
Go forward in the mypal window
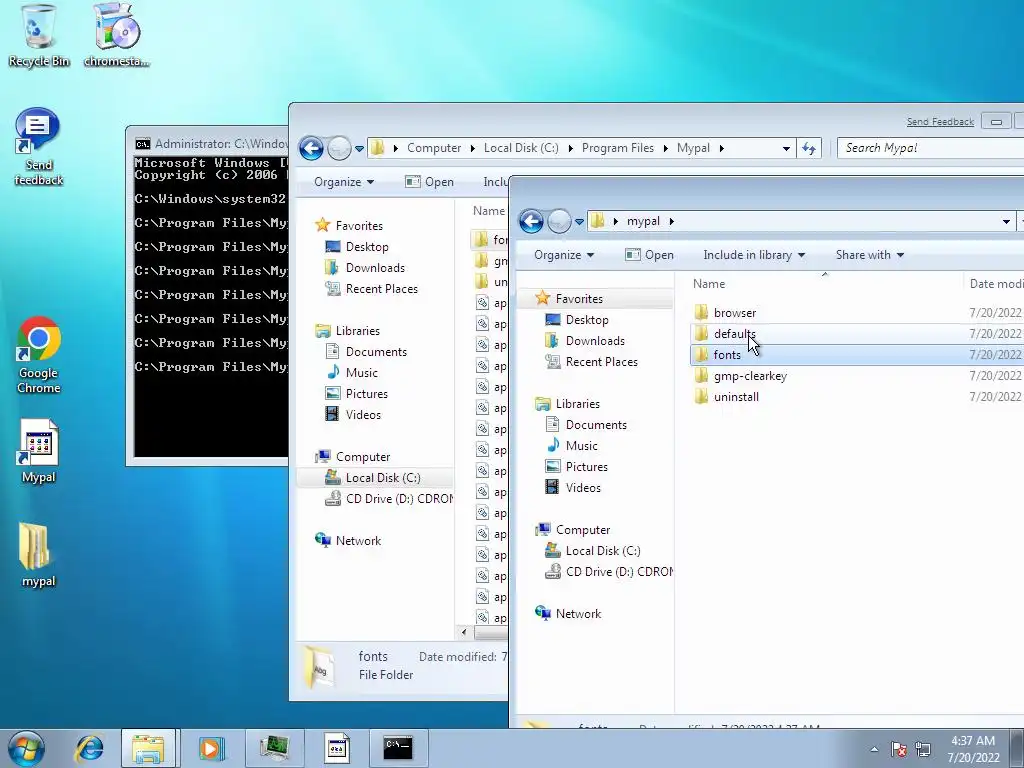(x=559, y=221)
